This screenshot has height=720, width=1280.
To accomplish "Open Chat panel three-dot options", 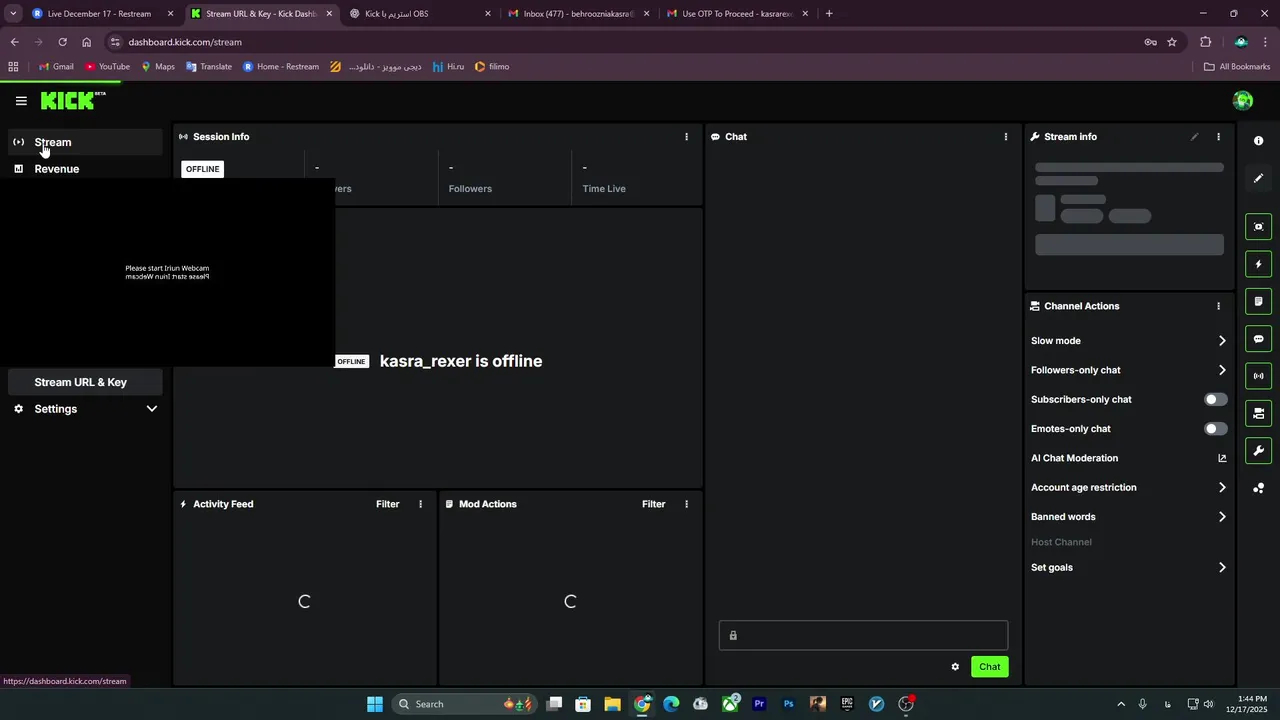I will (x=1006, y=137).
